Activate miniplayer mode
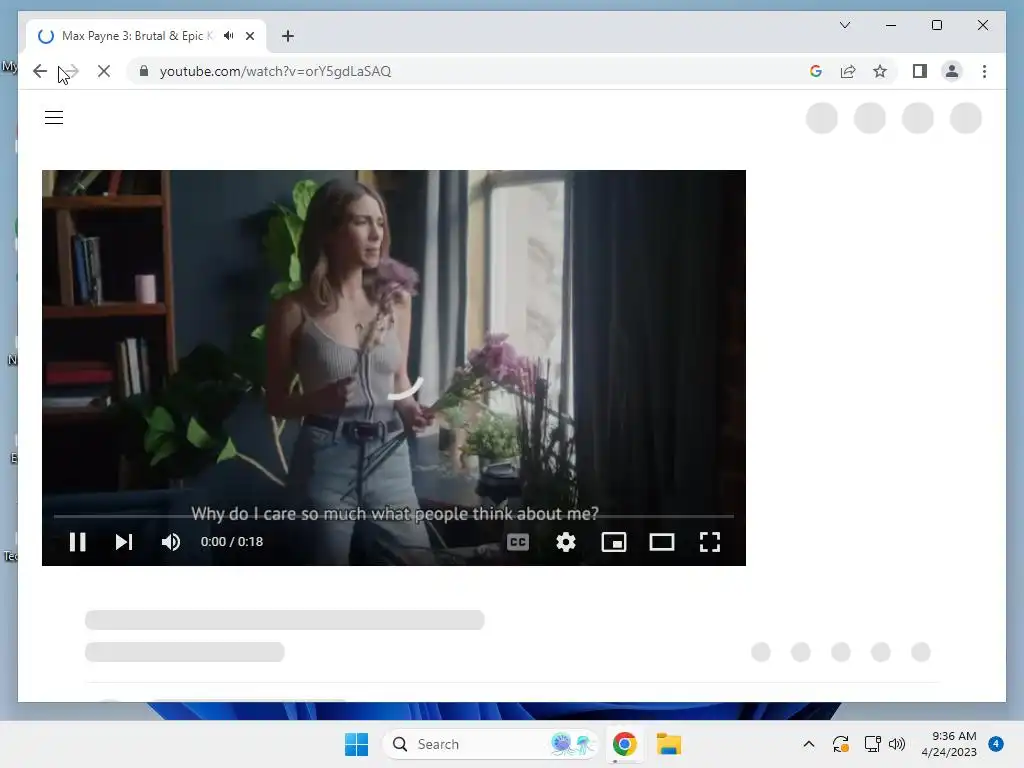Screen dimensions: 1024x768 pyautogui.click(x=614, y=542)
